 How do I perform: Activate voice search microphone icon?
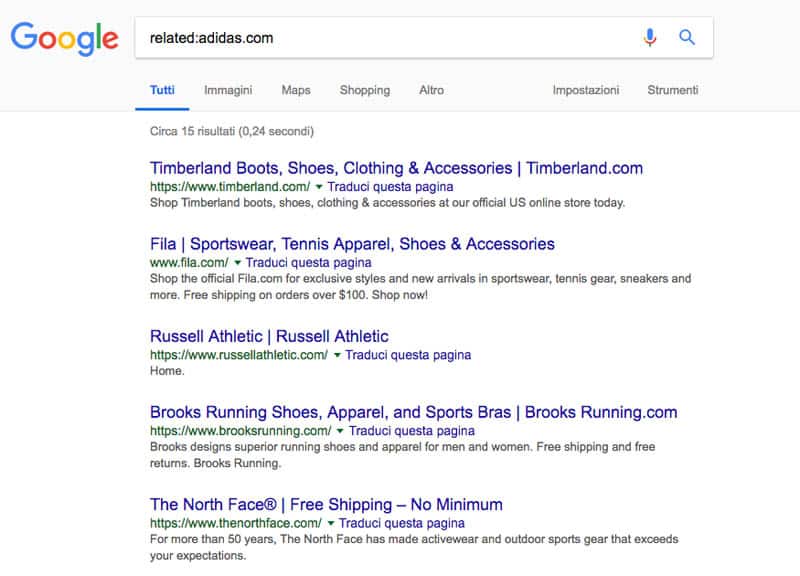pos(649,37)
